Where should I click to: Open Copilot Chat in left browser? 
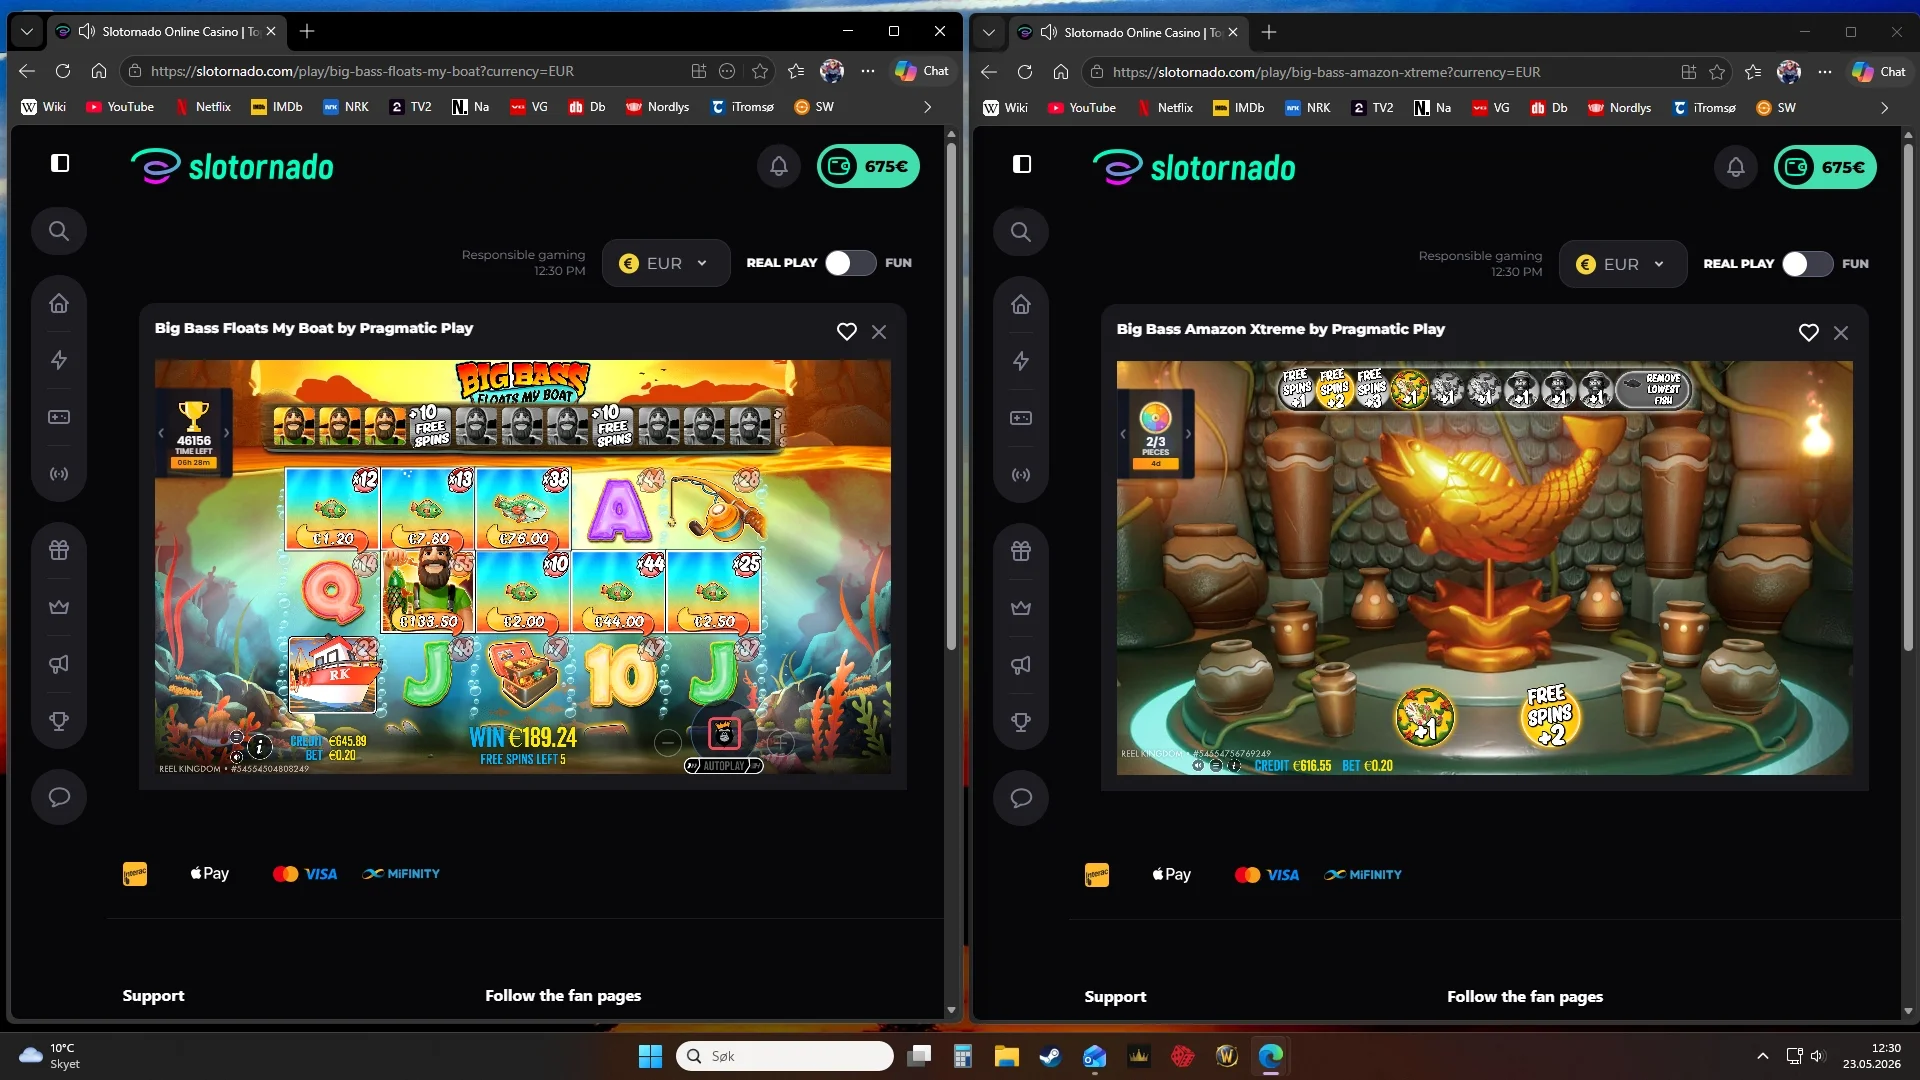pyautogui.click(x=922, y=71)
